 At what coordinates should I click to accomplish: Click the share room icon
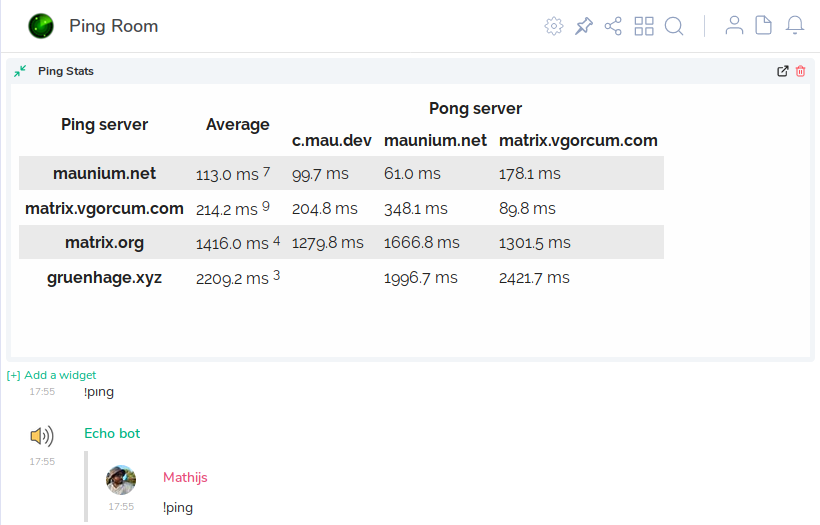(x=614, y=26)
